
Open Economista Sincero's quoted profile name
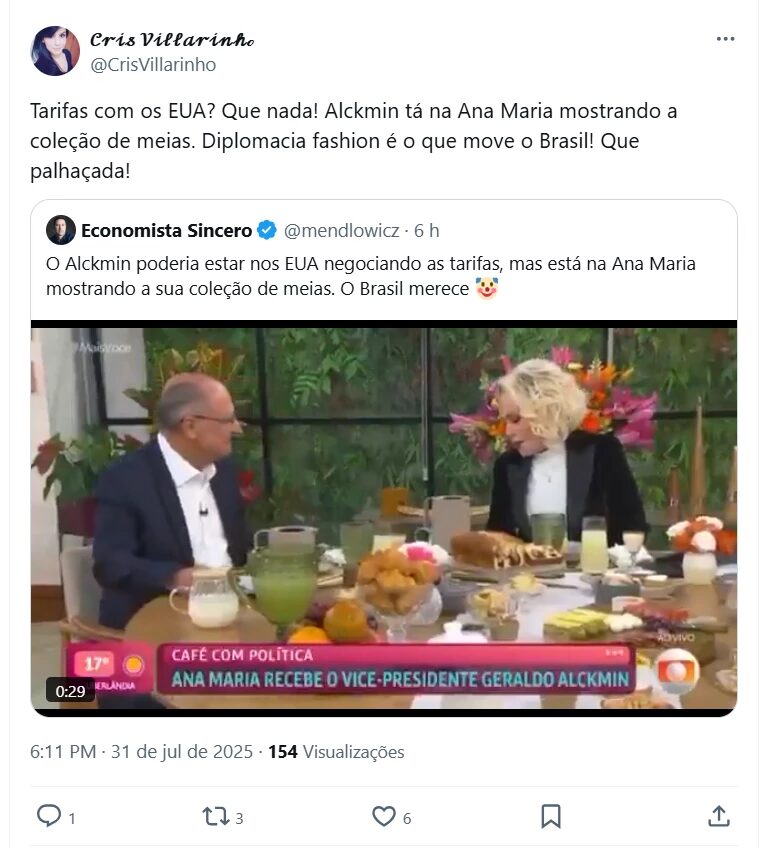(x=166, y=231)
